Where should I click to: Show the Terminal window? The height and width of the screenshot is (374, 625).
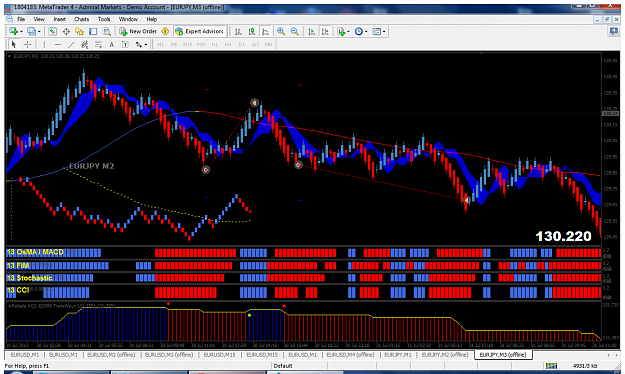pyautogui.click(x=93, y=31)
